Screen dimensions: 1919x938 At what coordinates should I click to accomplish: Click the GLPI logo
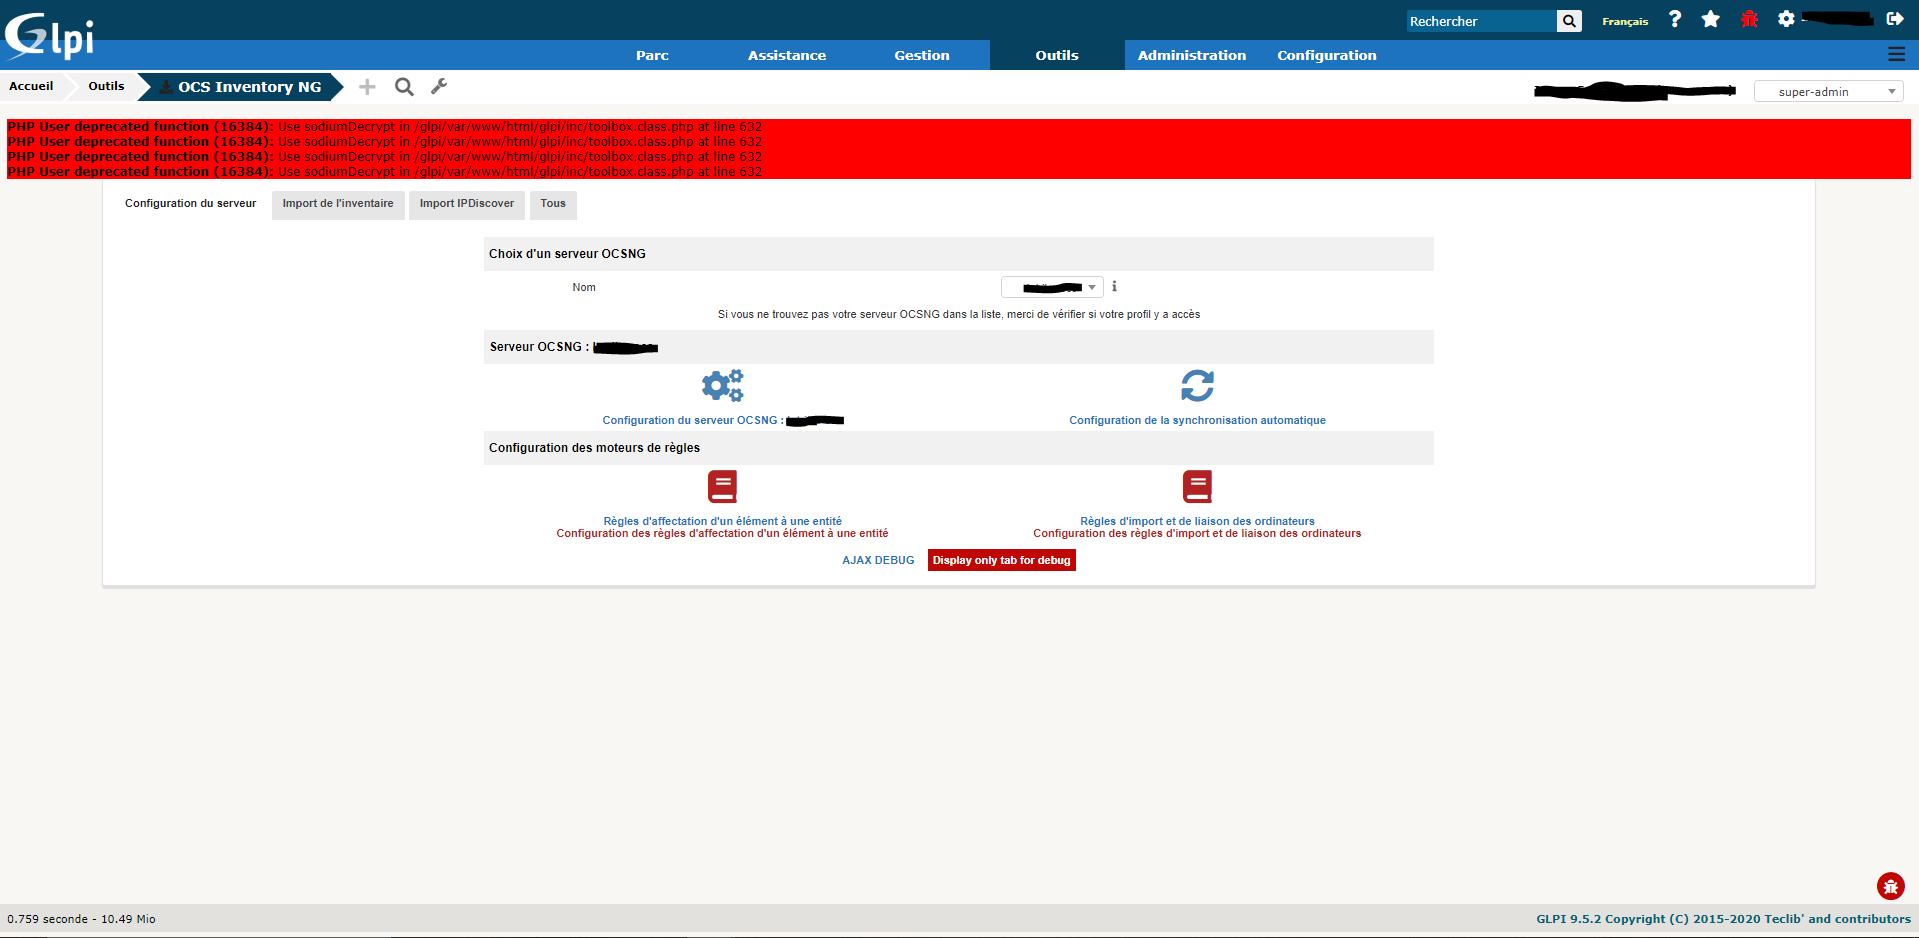click(48, 35)
